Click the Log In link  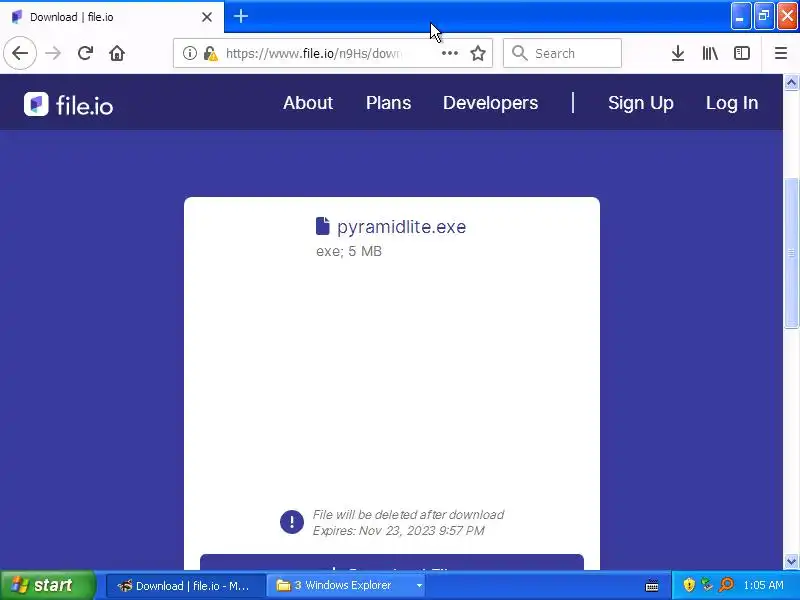(732, 103)
